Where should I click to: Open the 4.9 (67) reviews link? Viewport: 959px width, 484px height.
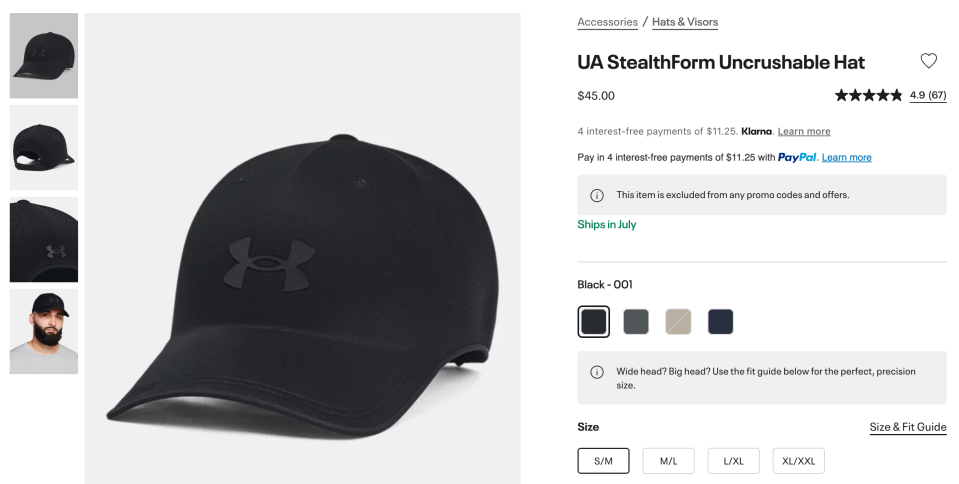pyautogui.click(x=927, y=96)
